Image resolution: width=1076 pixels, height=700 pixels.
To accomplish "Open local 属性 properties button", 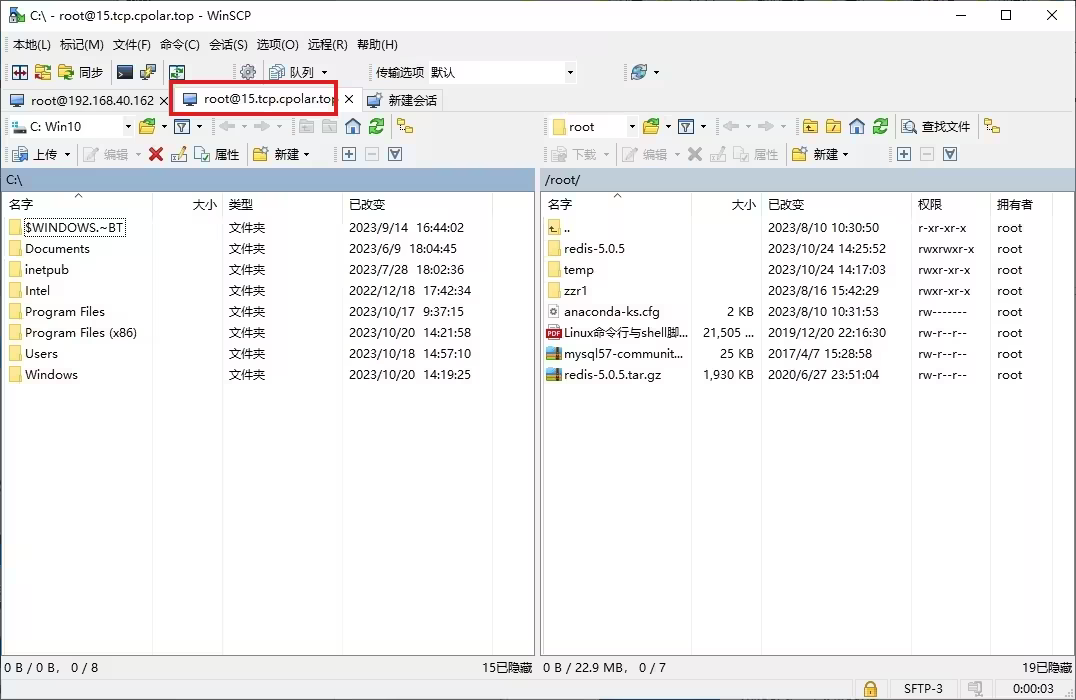I will point(217,154).
